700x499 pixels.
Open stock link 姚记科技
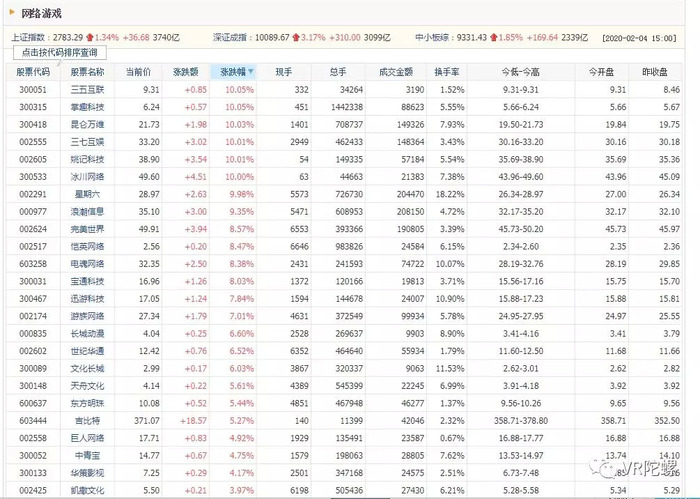88,159
